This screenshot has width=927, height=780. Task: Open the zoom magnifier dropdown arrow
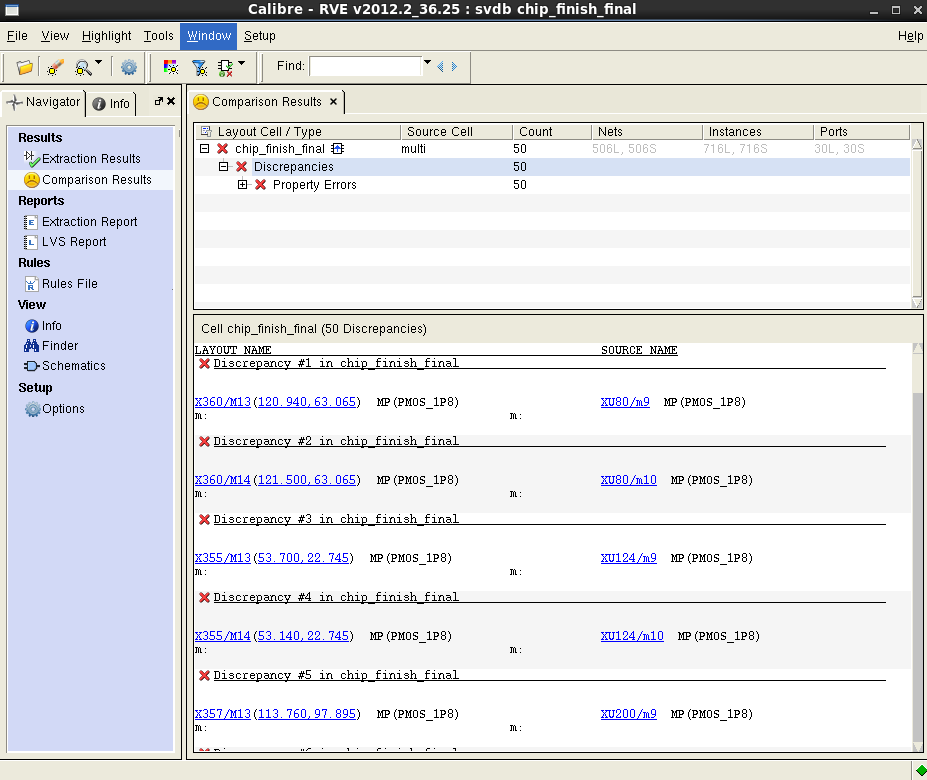pyautogui.click(x=99, y=62)
